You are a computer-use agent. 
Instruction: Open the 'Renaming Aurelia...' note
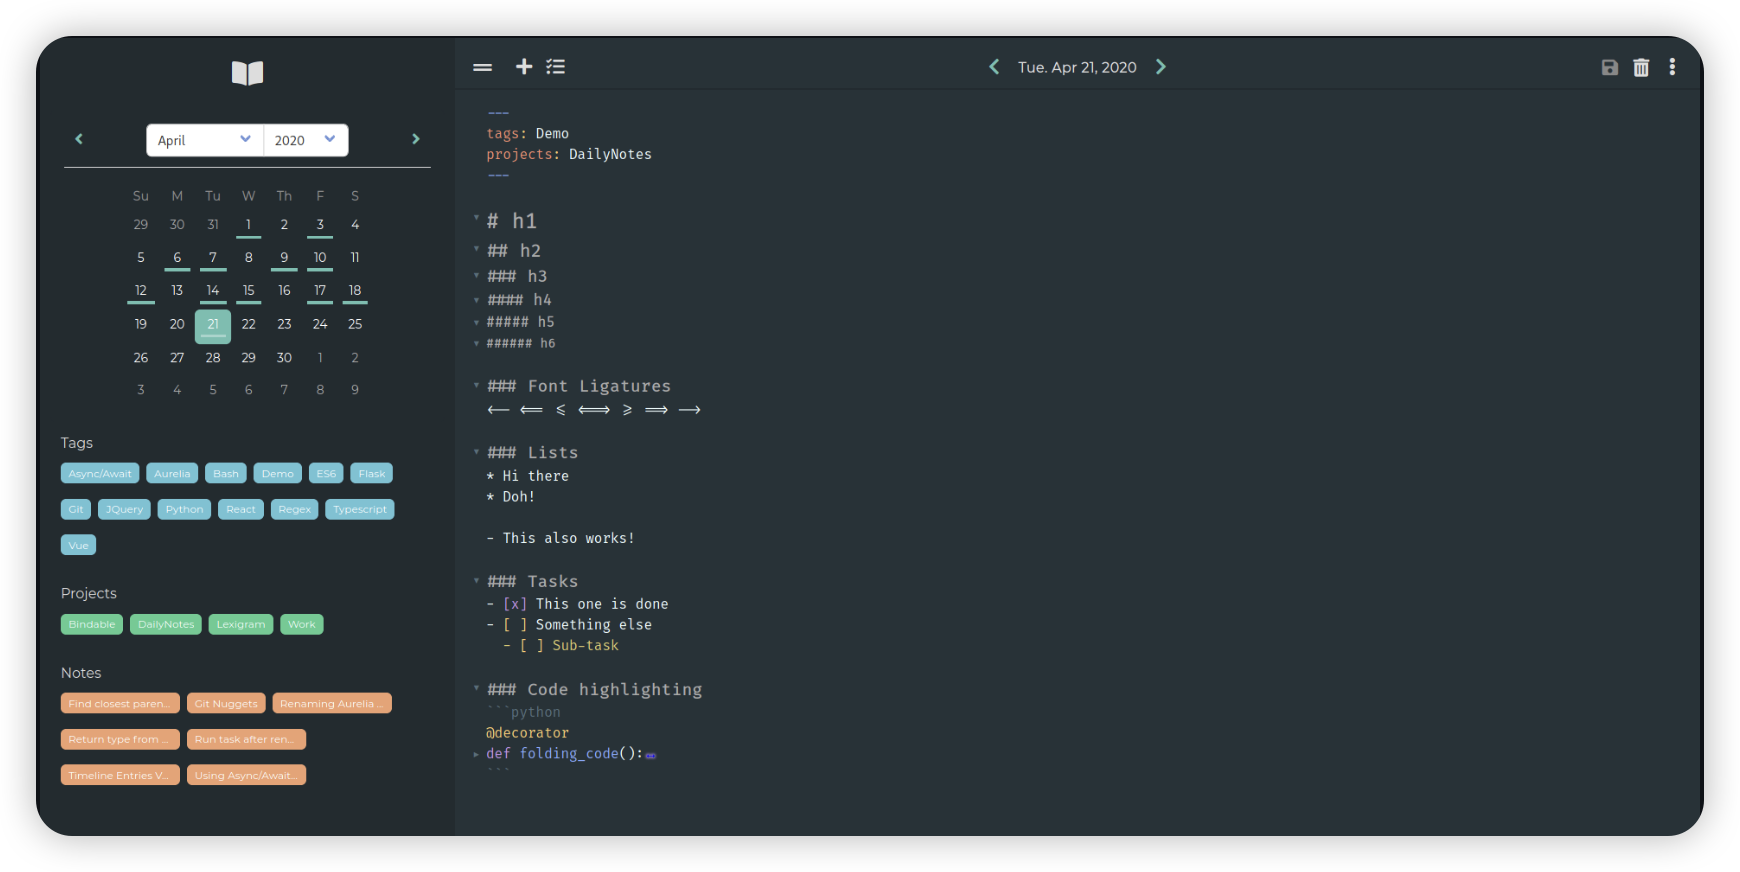coord(332,704)
